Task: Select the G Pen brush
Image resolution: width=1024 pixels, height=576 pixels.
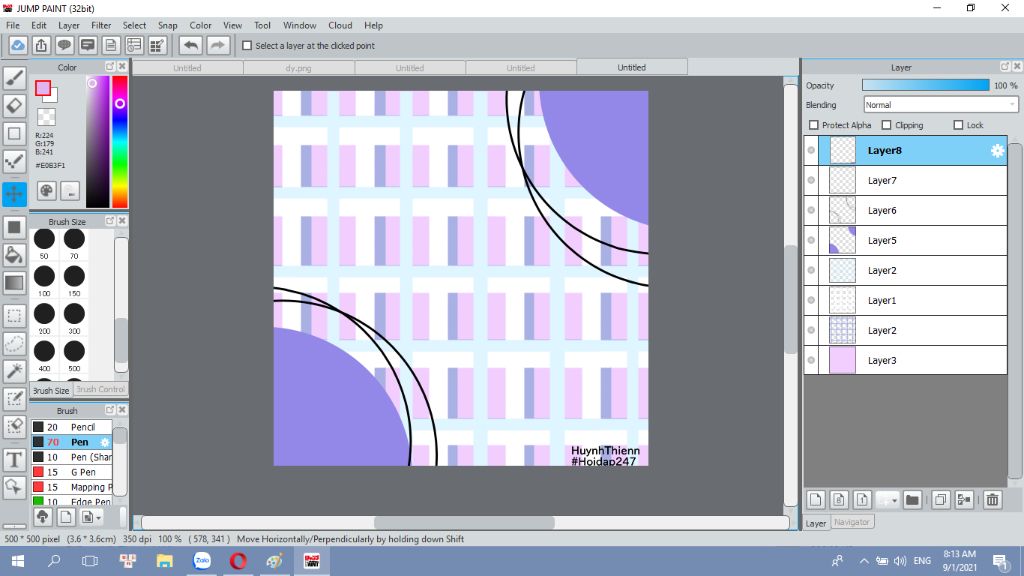Action: coord(72,472)
